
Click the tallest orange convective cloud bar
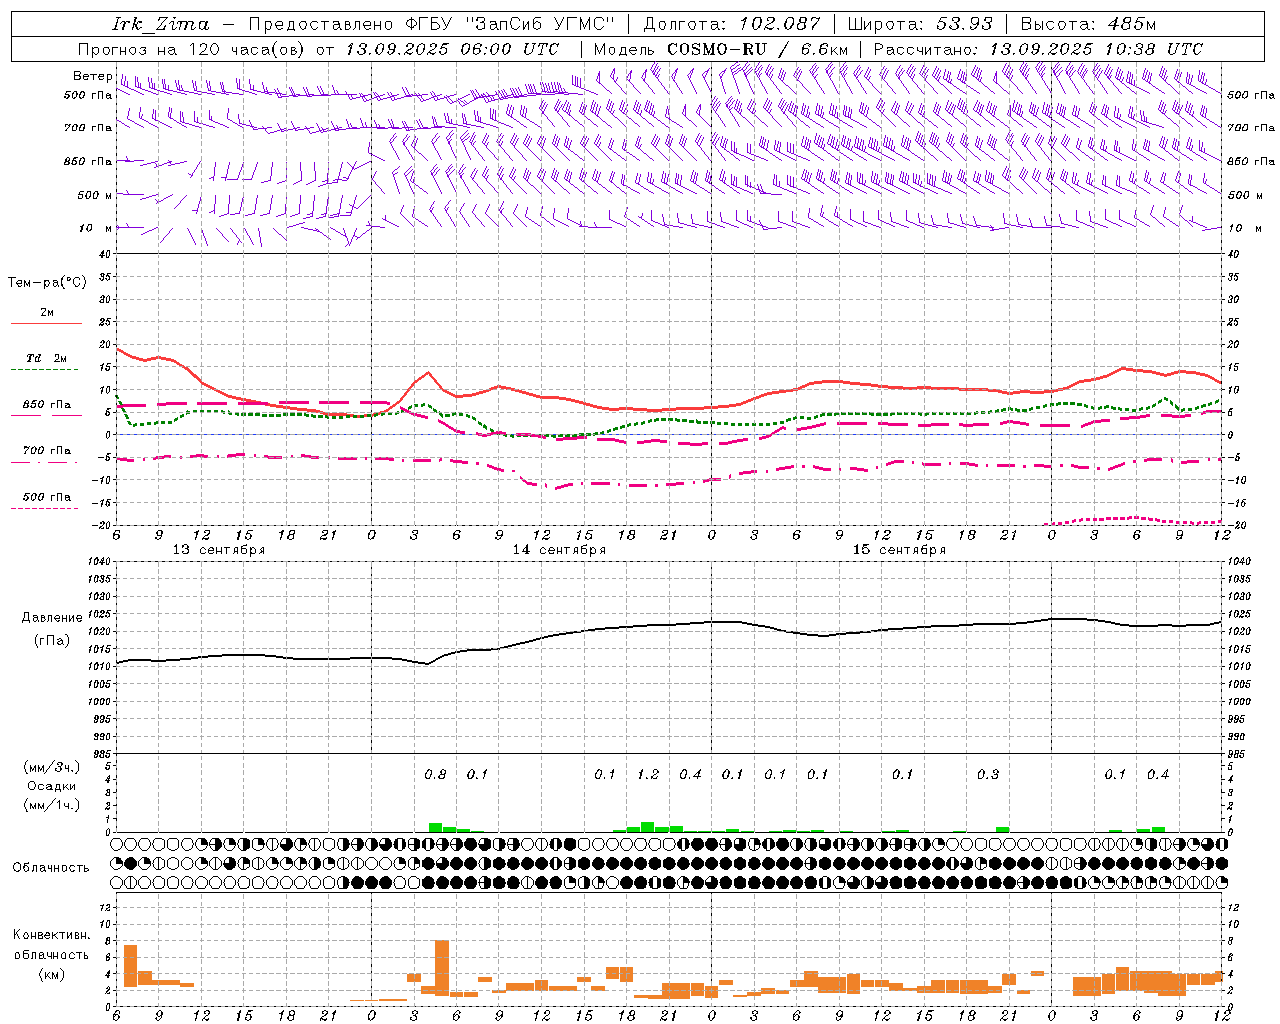pos(442,967)
